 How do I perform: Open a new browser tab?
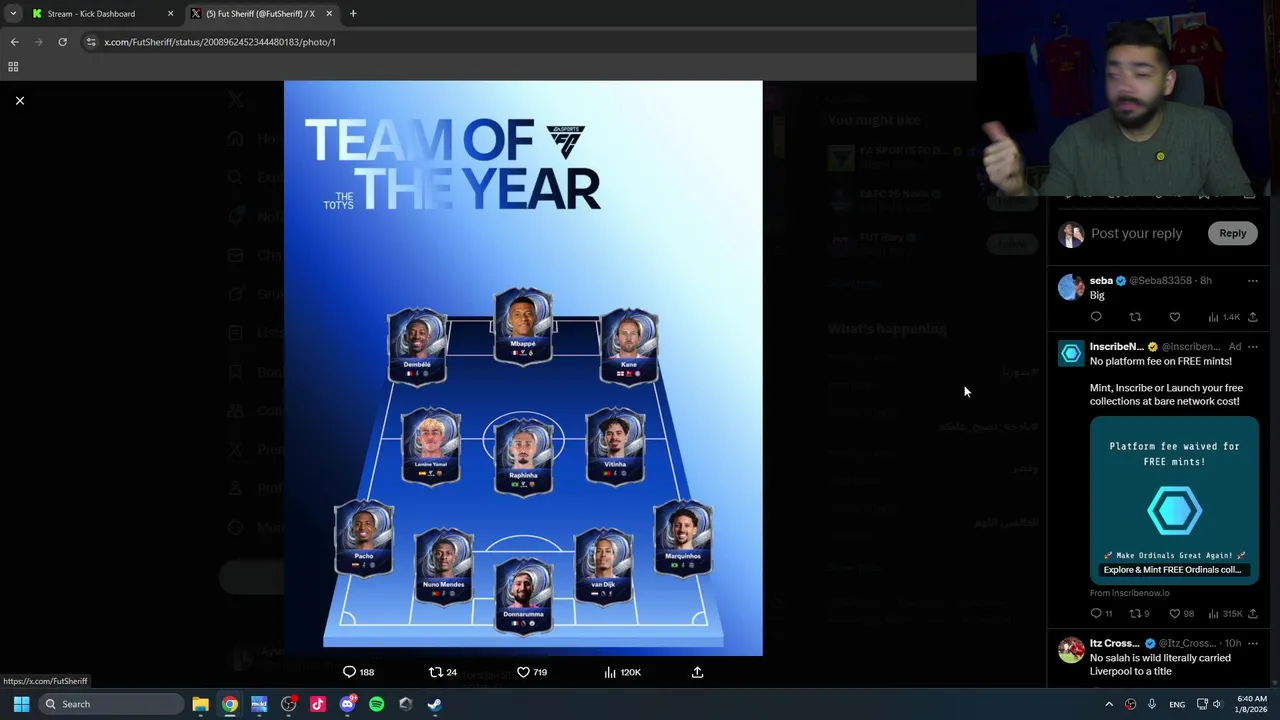coord(353,14)
